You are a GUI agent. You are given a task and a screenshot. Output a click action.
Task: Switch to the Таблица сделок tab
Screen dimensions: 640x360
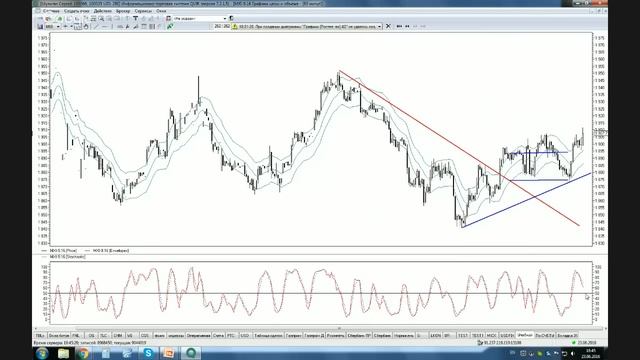(x=268, y=336)
